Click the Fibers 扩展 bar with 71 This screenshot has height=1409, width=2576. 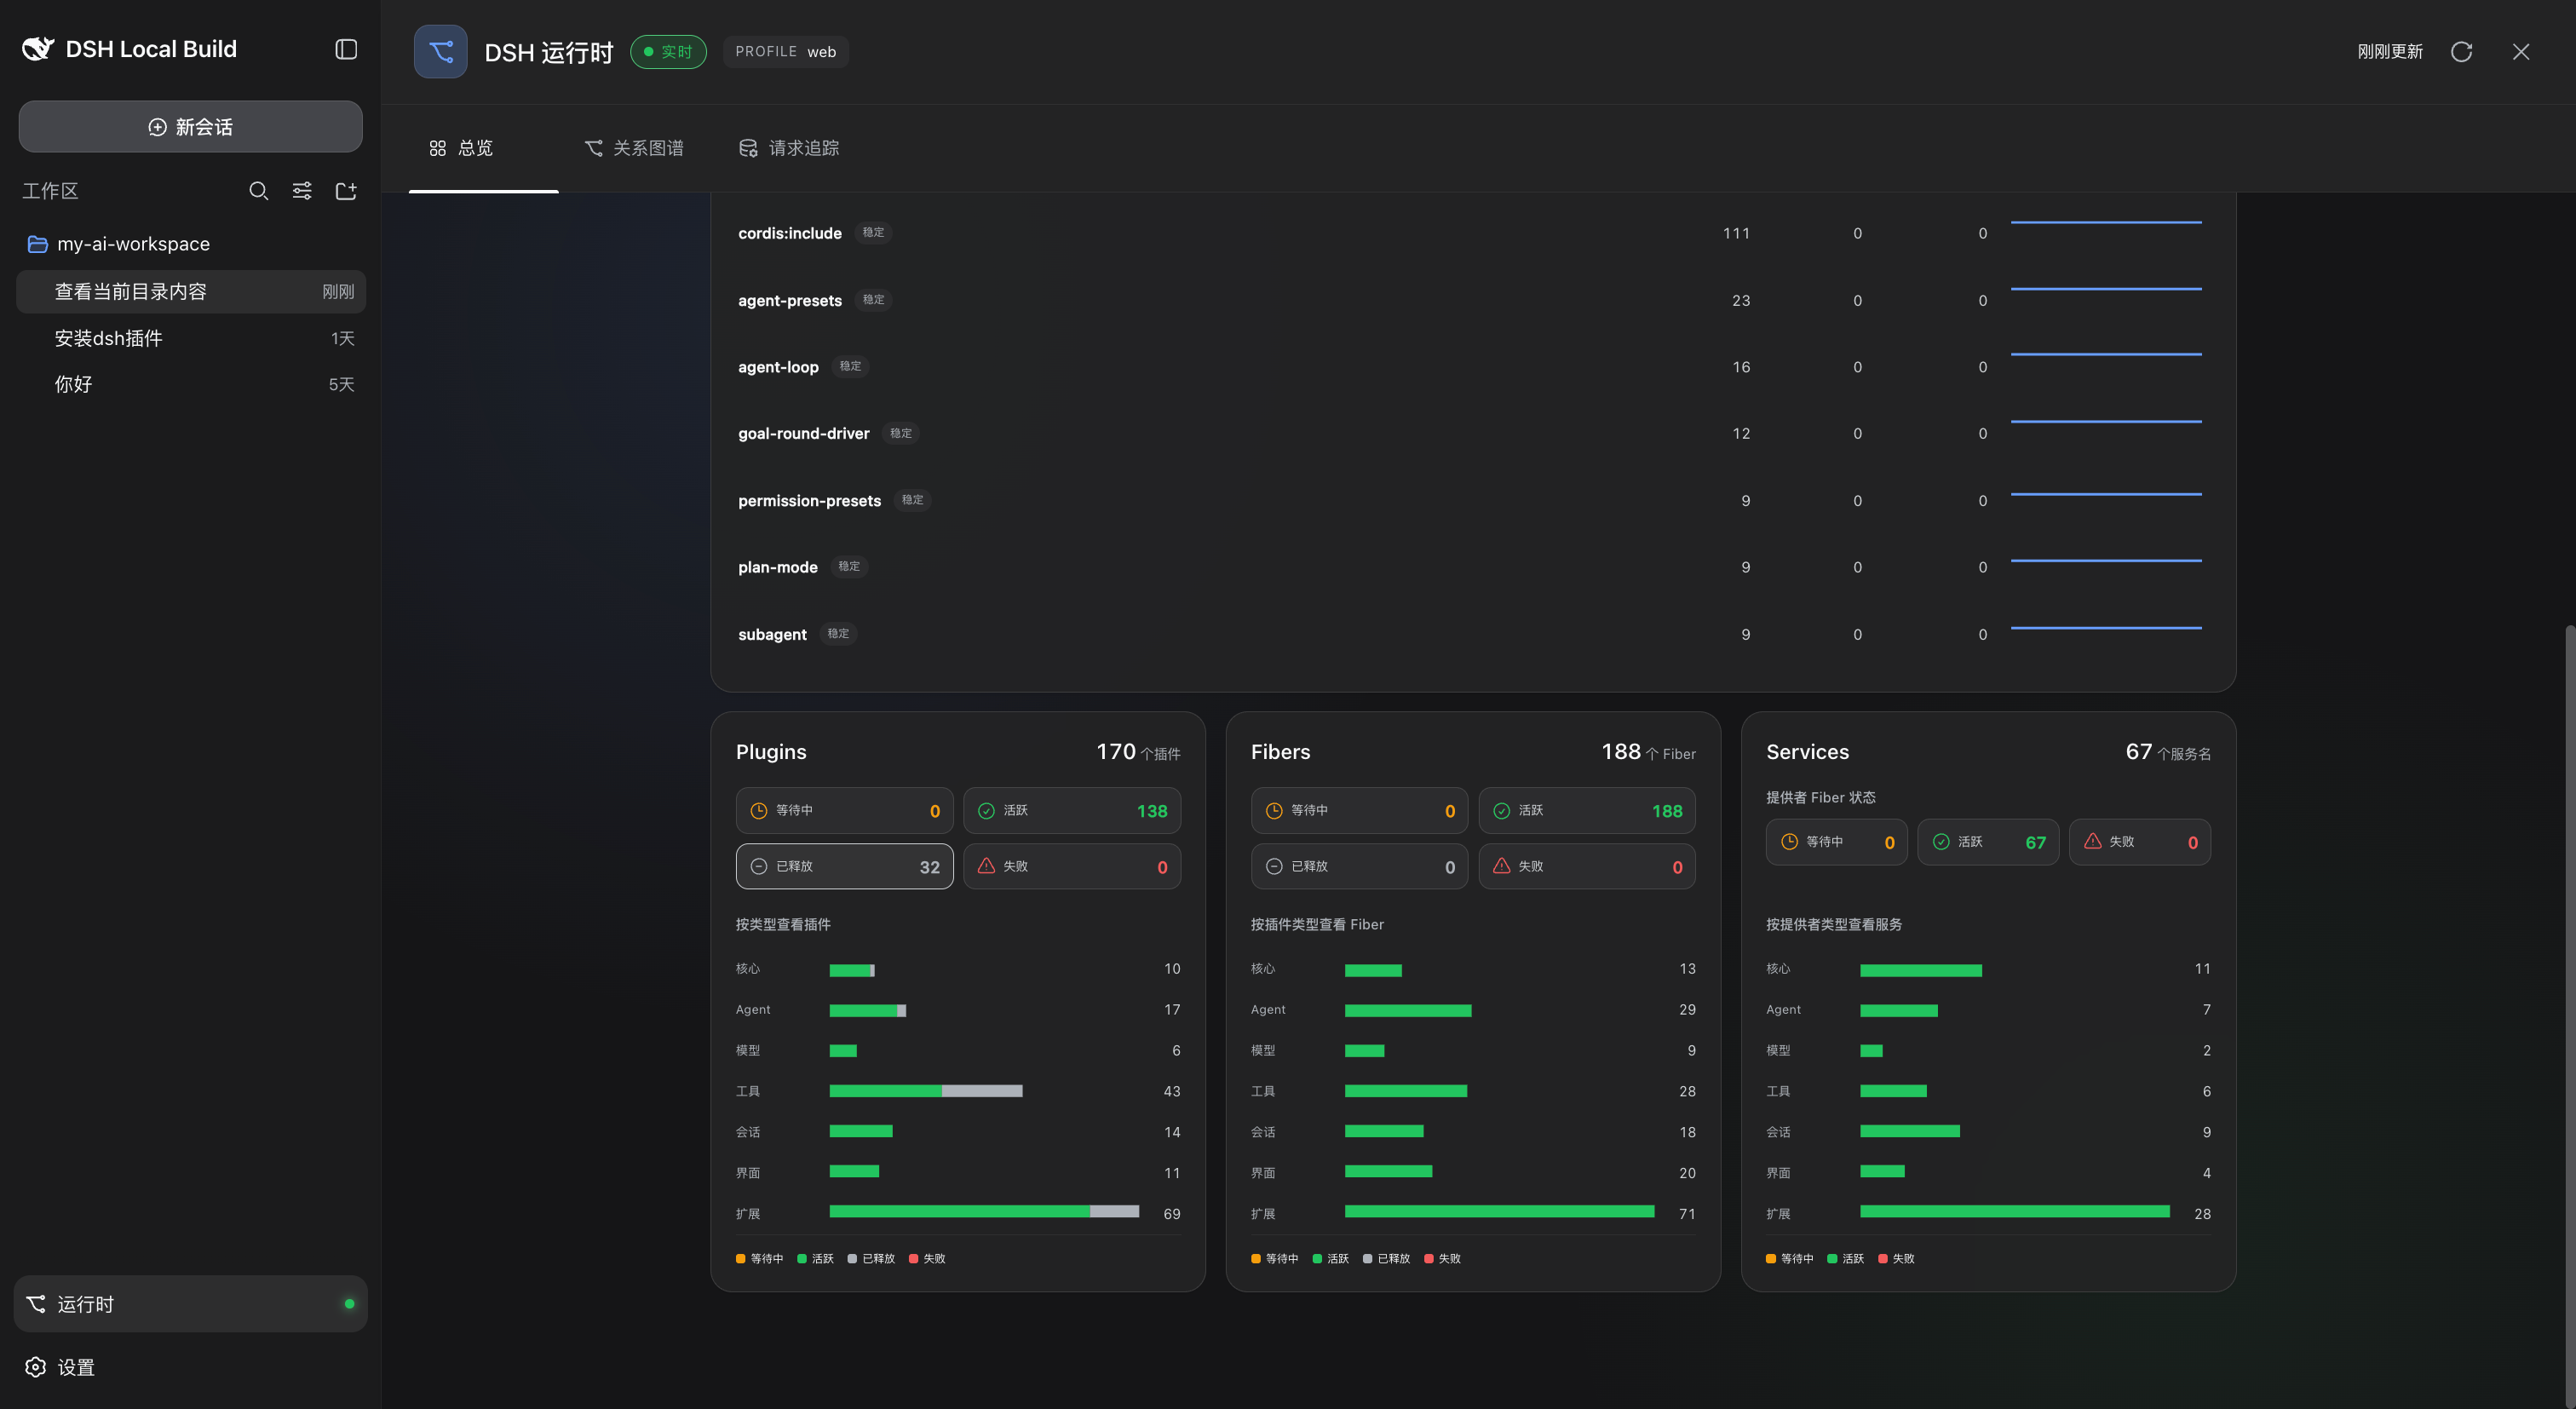point(1499,1212)
